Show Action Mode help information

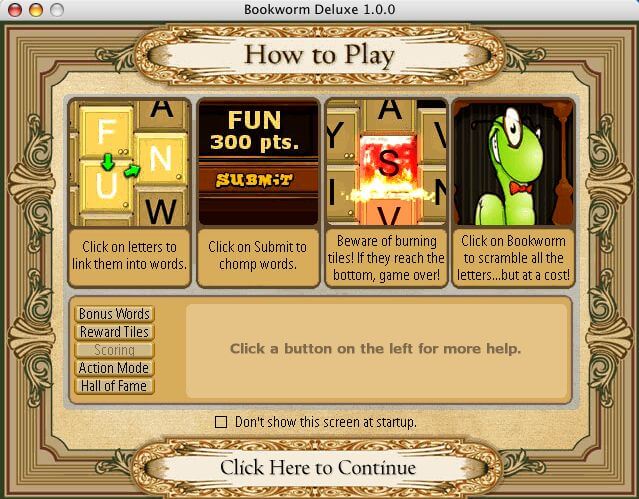tap(115, 368)
